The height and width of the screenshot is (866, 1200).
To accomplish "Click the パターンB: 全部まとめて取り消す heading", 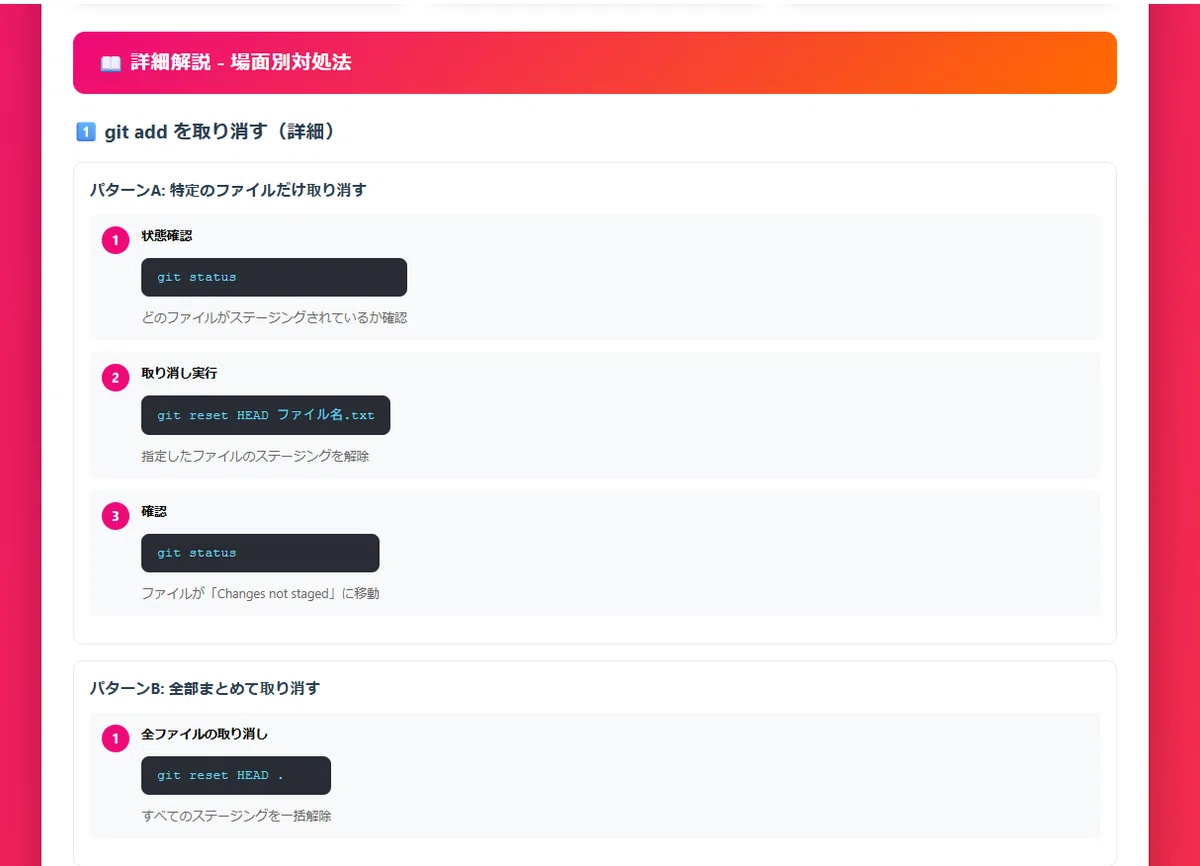I will click(205, 688).
